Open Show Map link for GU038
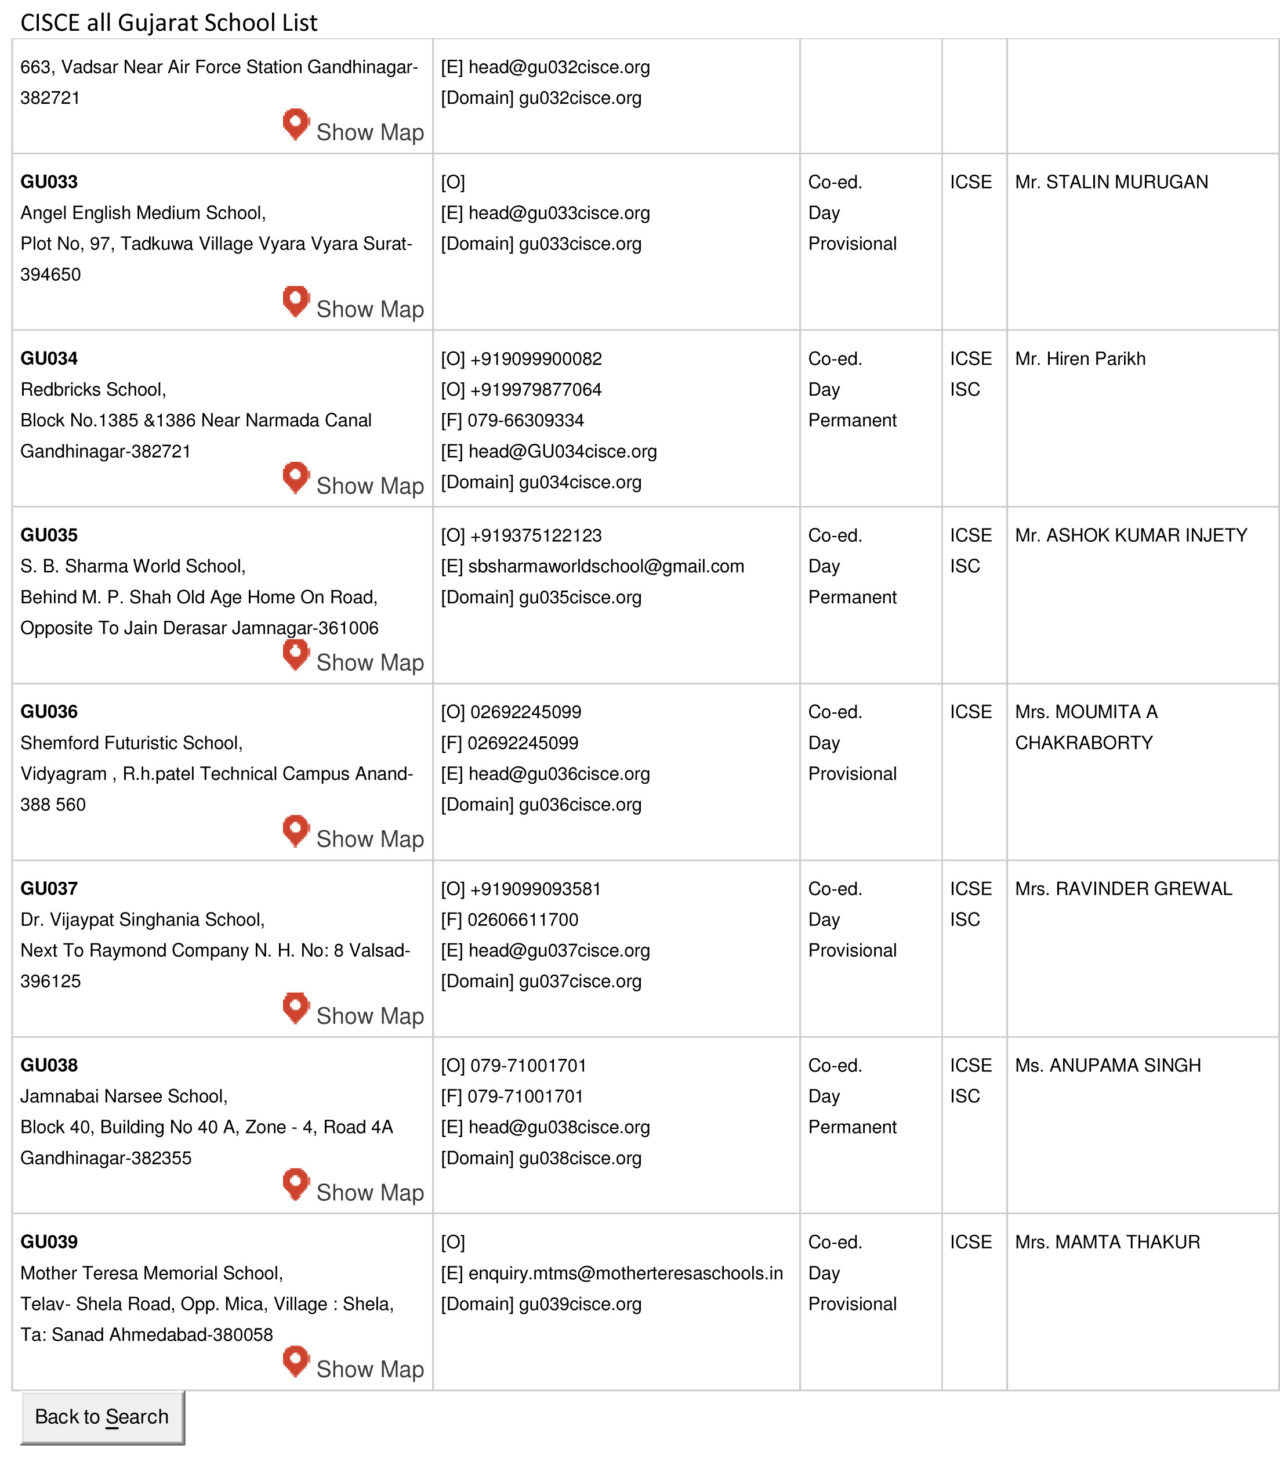Viewport: 1280px width, 1484px height. tap(370, 1193)
